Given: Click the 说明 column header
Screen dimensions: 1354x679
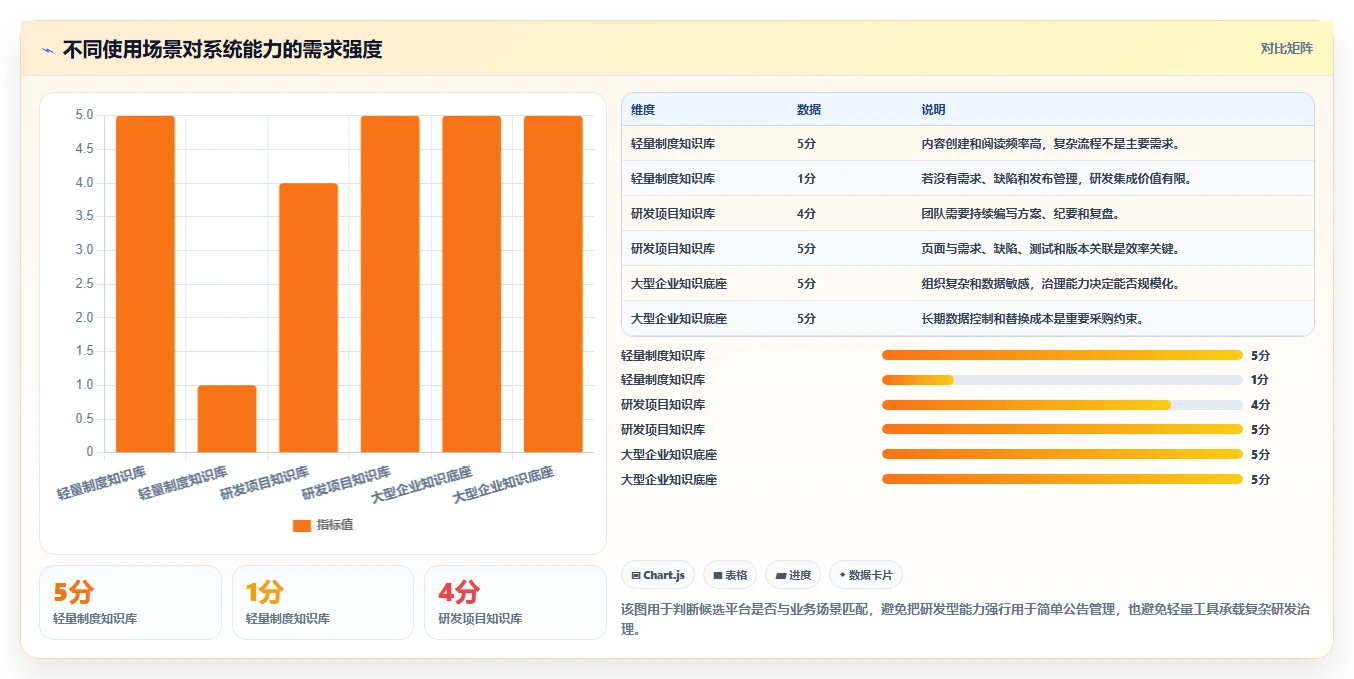Looking at the screenshot, I should coord(933,110).
